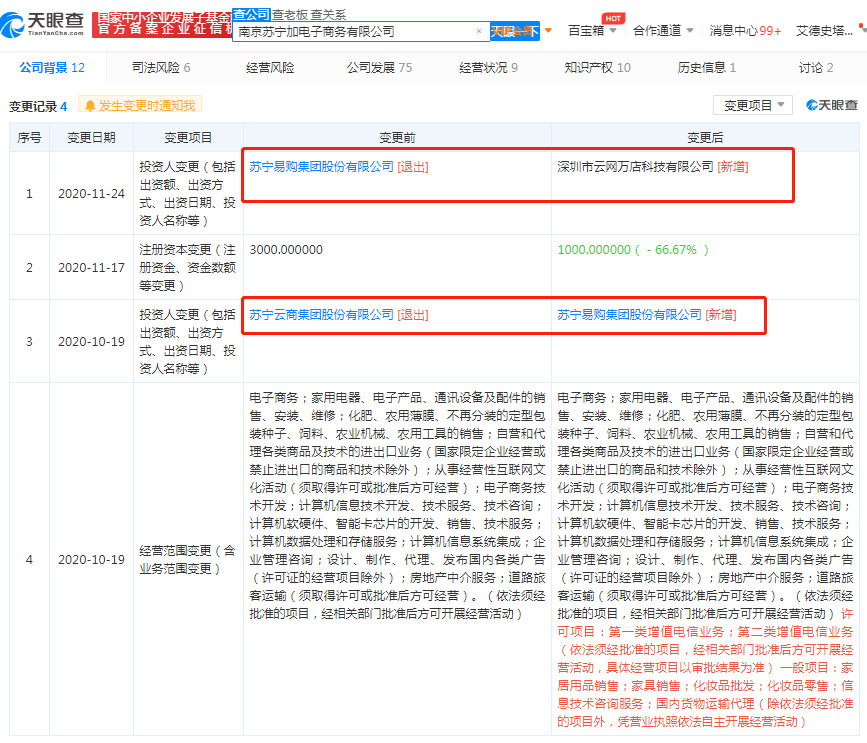Switch to 公司背景 12 tab
The width and height of the screenshot is (867, 743).
[53, 67]
